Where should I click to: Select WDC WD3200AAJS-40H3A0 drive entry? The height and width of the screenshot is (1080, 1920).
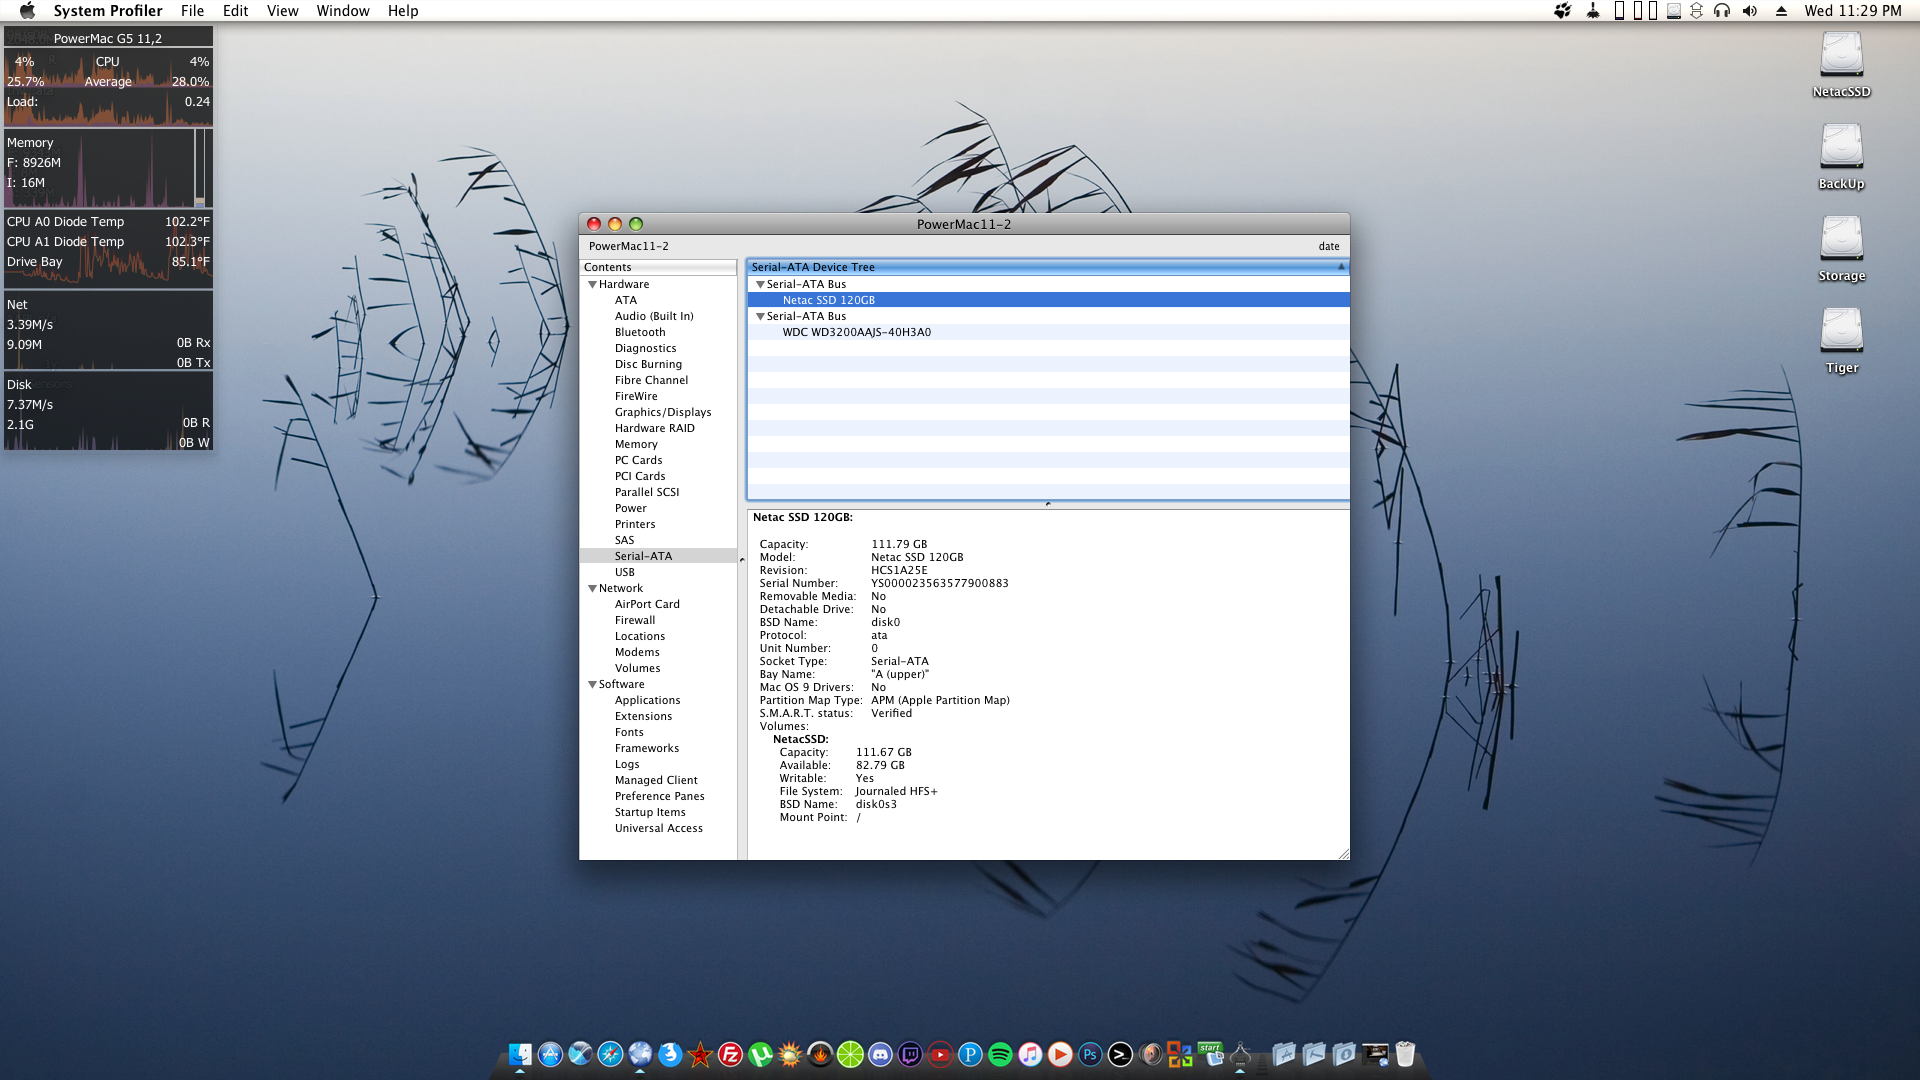tap(856, 332)
